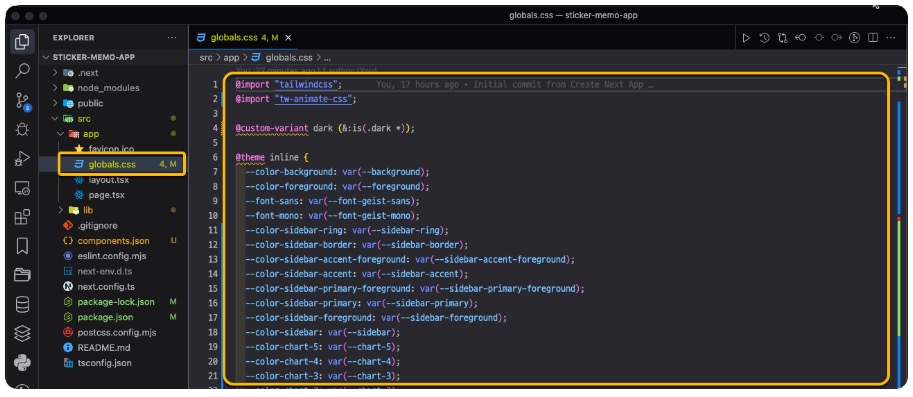The image size is (913, 397).
Task: Open components.json file
Action: (x=114, y=240)
